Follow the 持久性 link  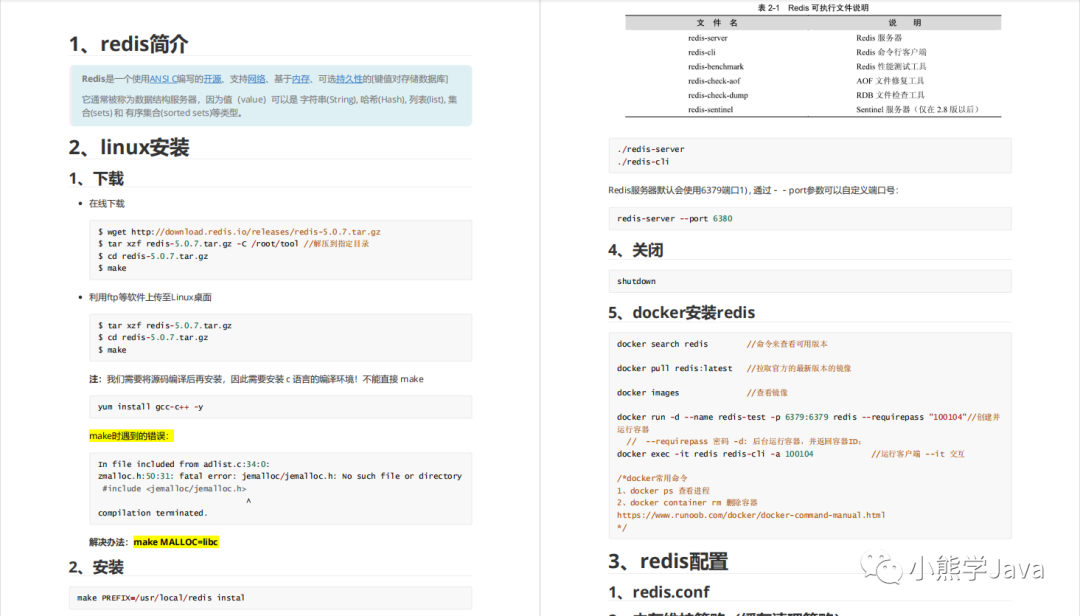[349, 79]
